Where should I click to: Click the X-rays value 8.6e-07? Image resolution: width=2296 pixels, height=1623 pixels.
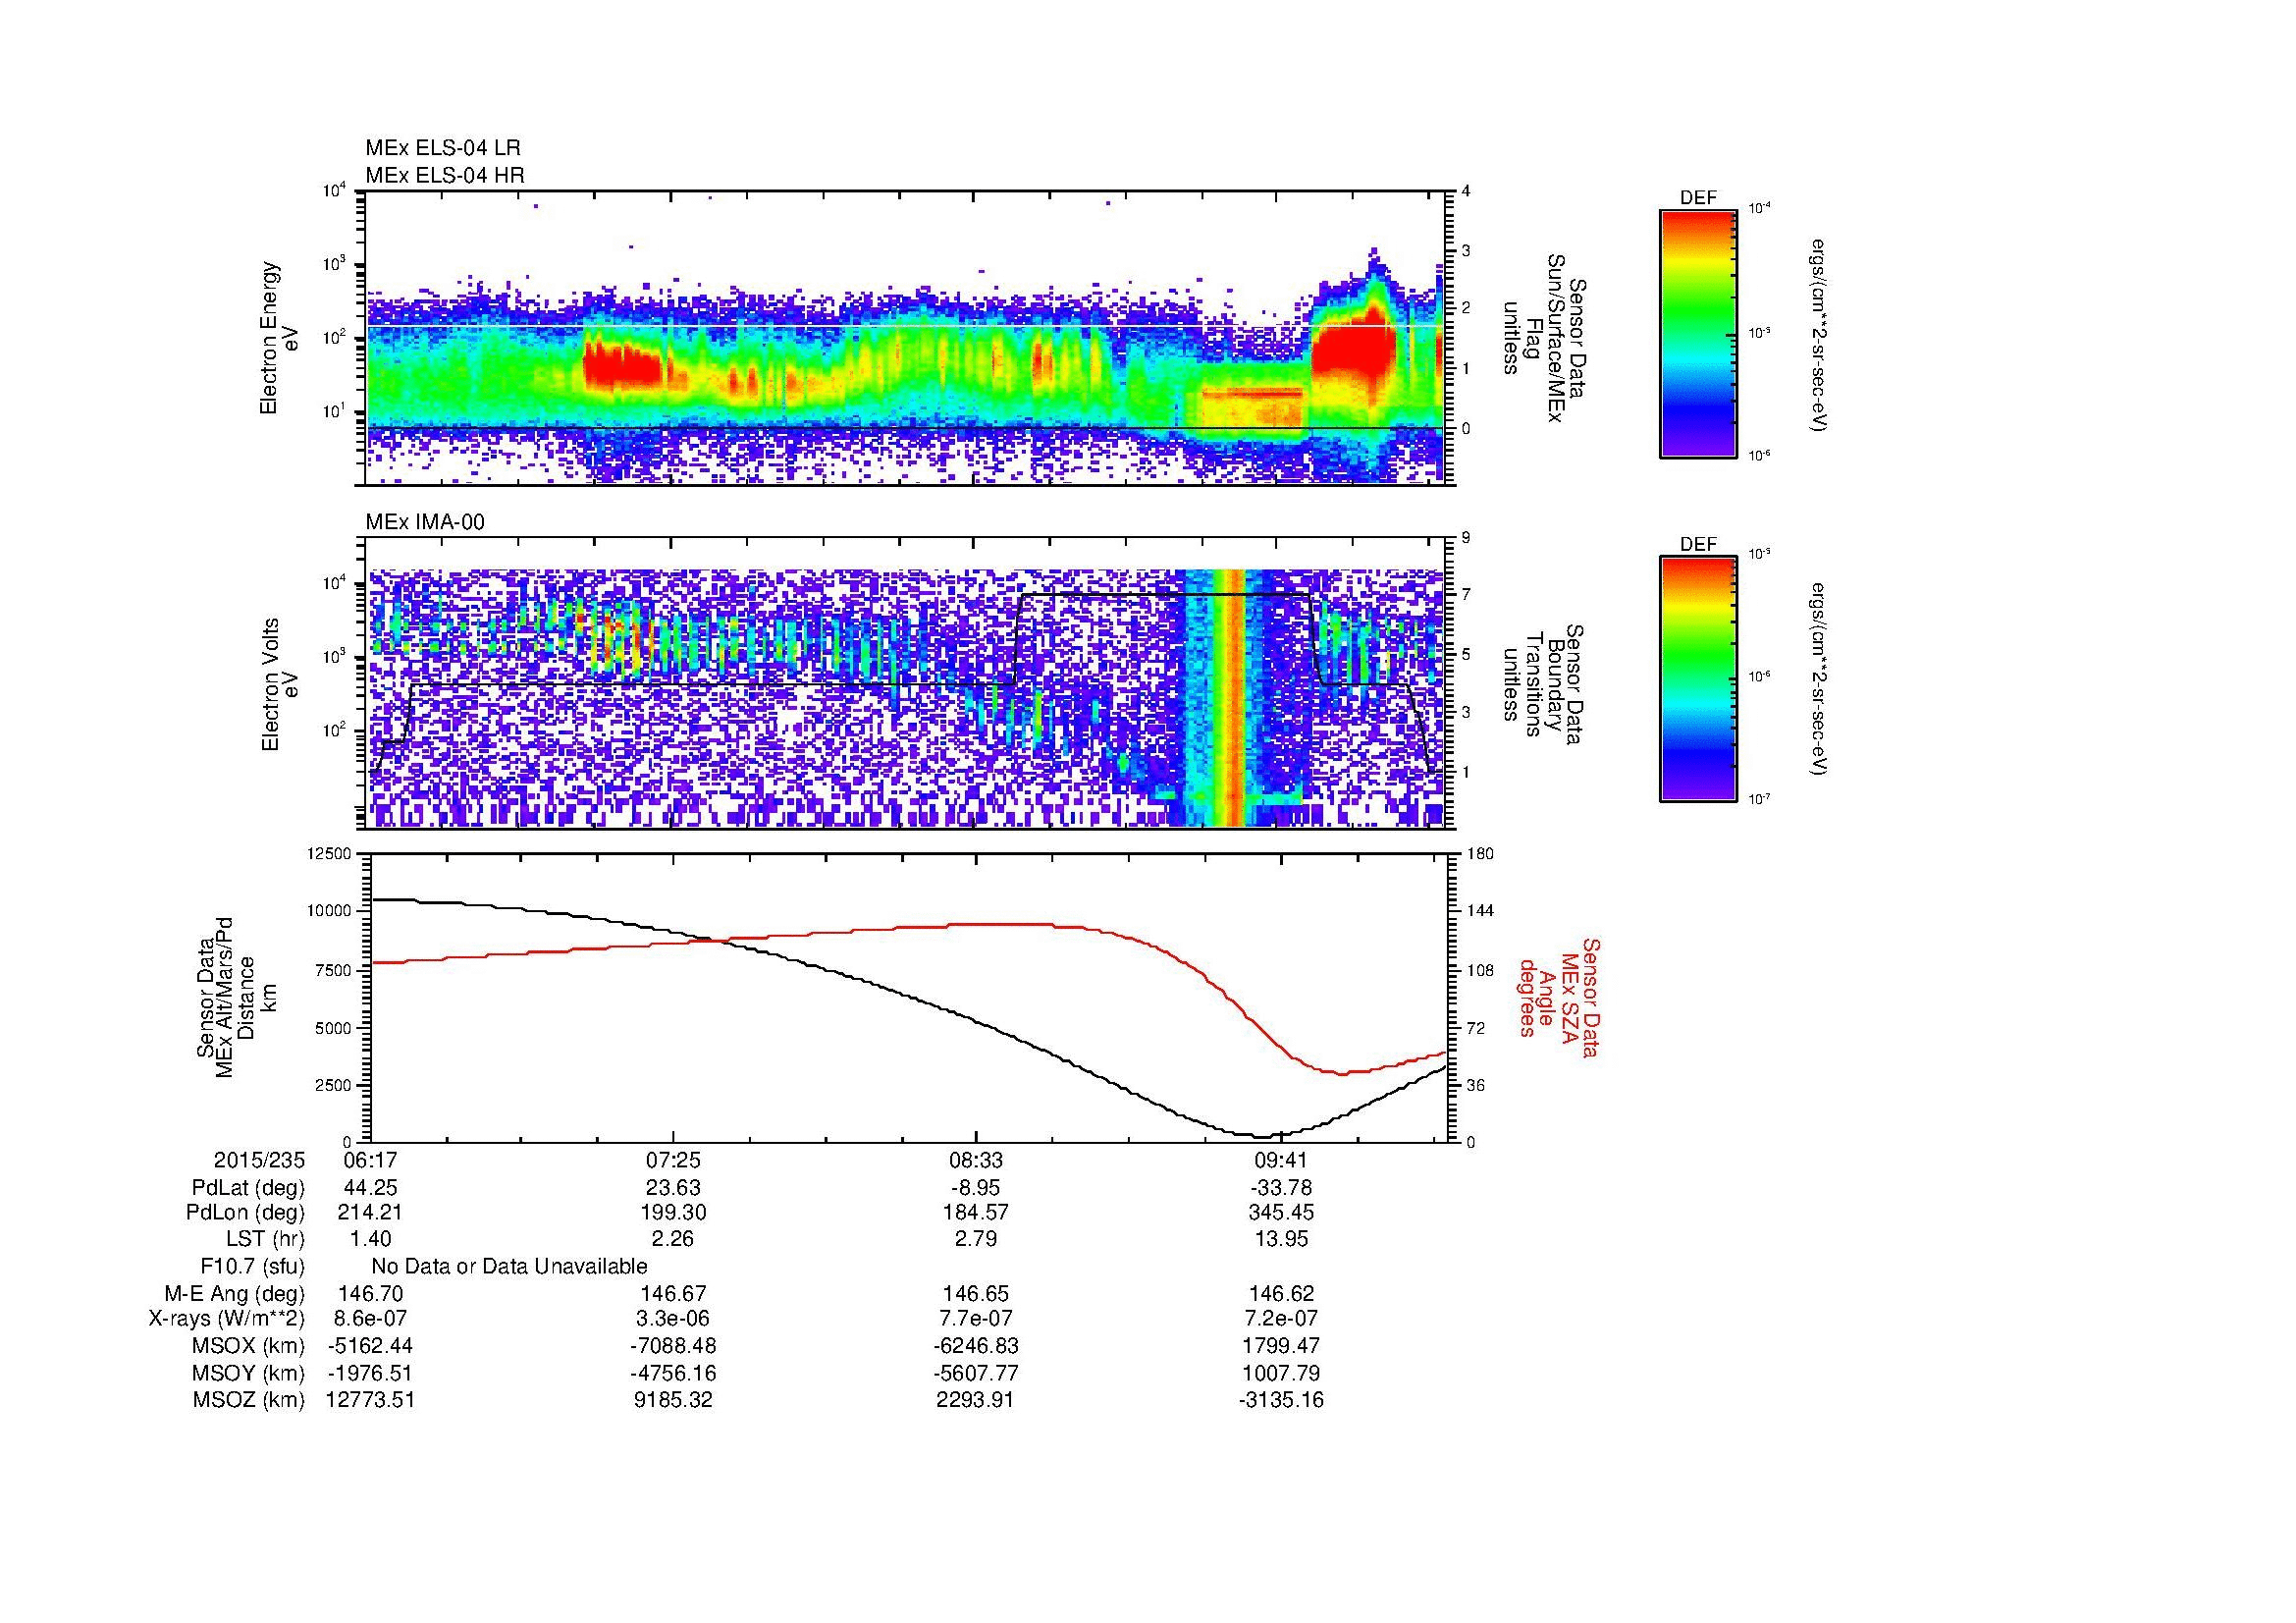coord(370,1319)
